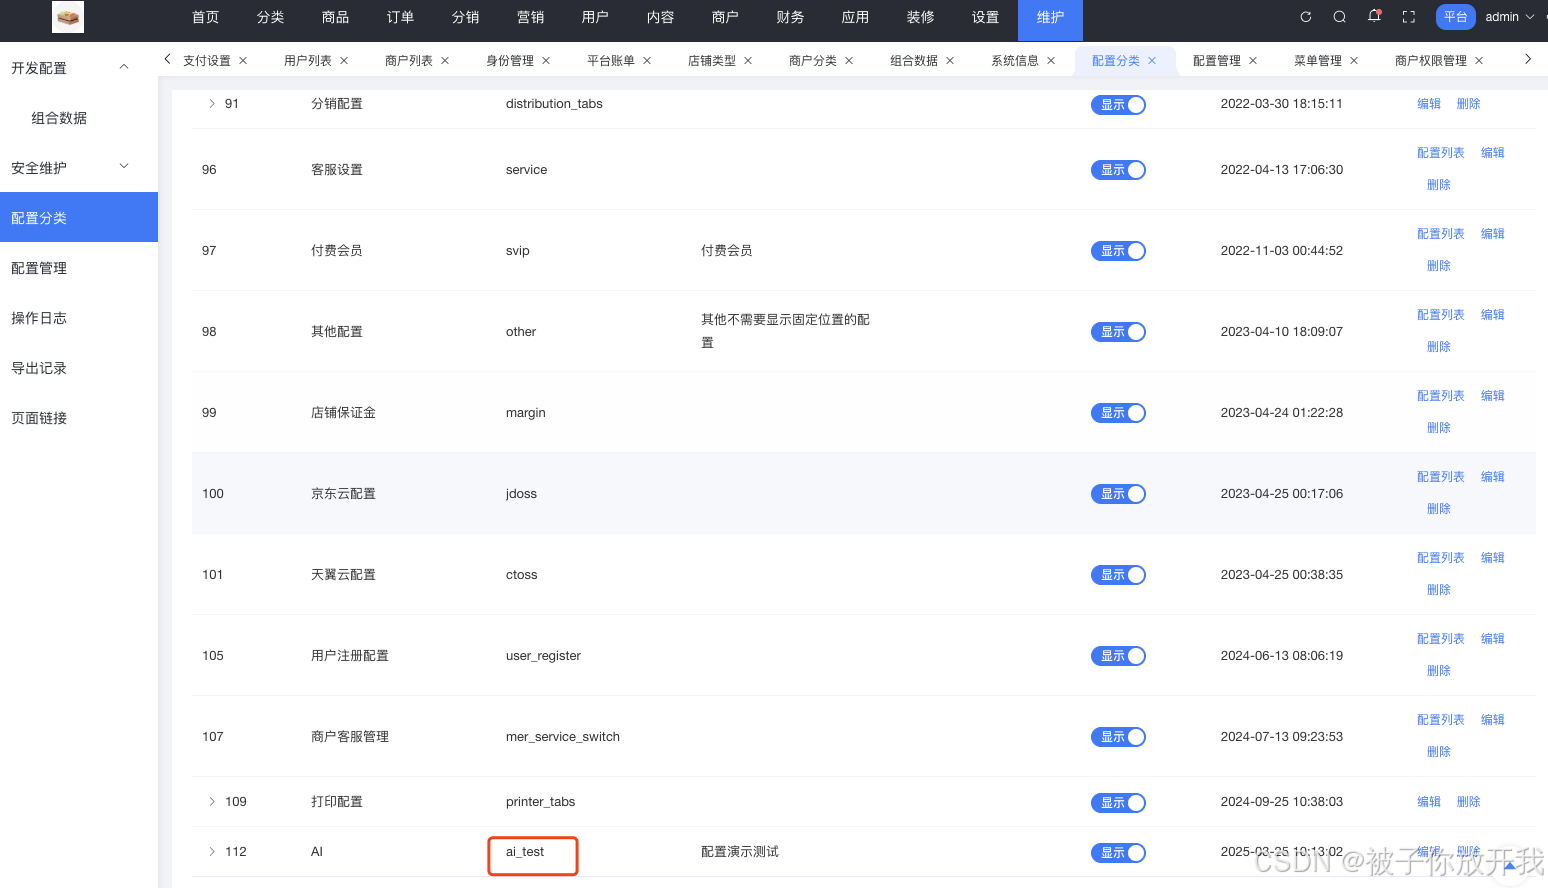Image resolution: width=1548 pixels, height=888 pixels.
Task: Close the 支付设置 tab
Action: pos(243,61)
